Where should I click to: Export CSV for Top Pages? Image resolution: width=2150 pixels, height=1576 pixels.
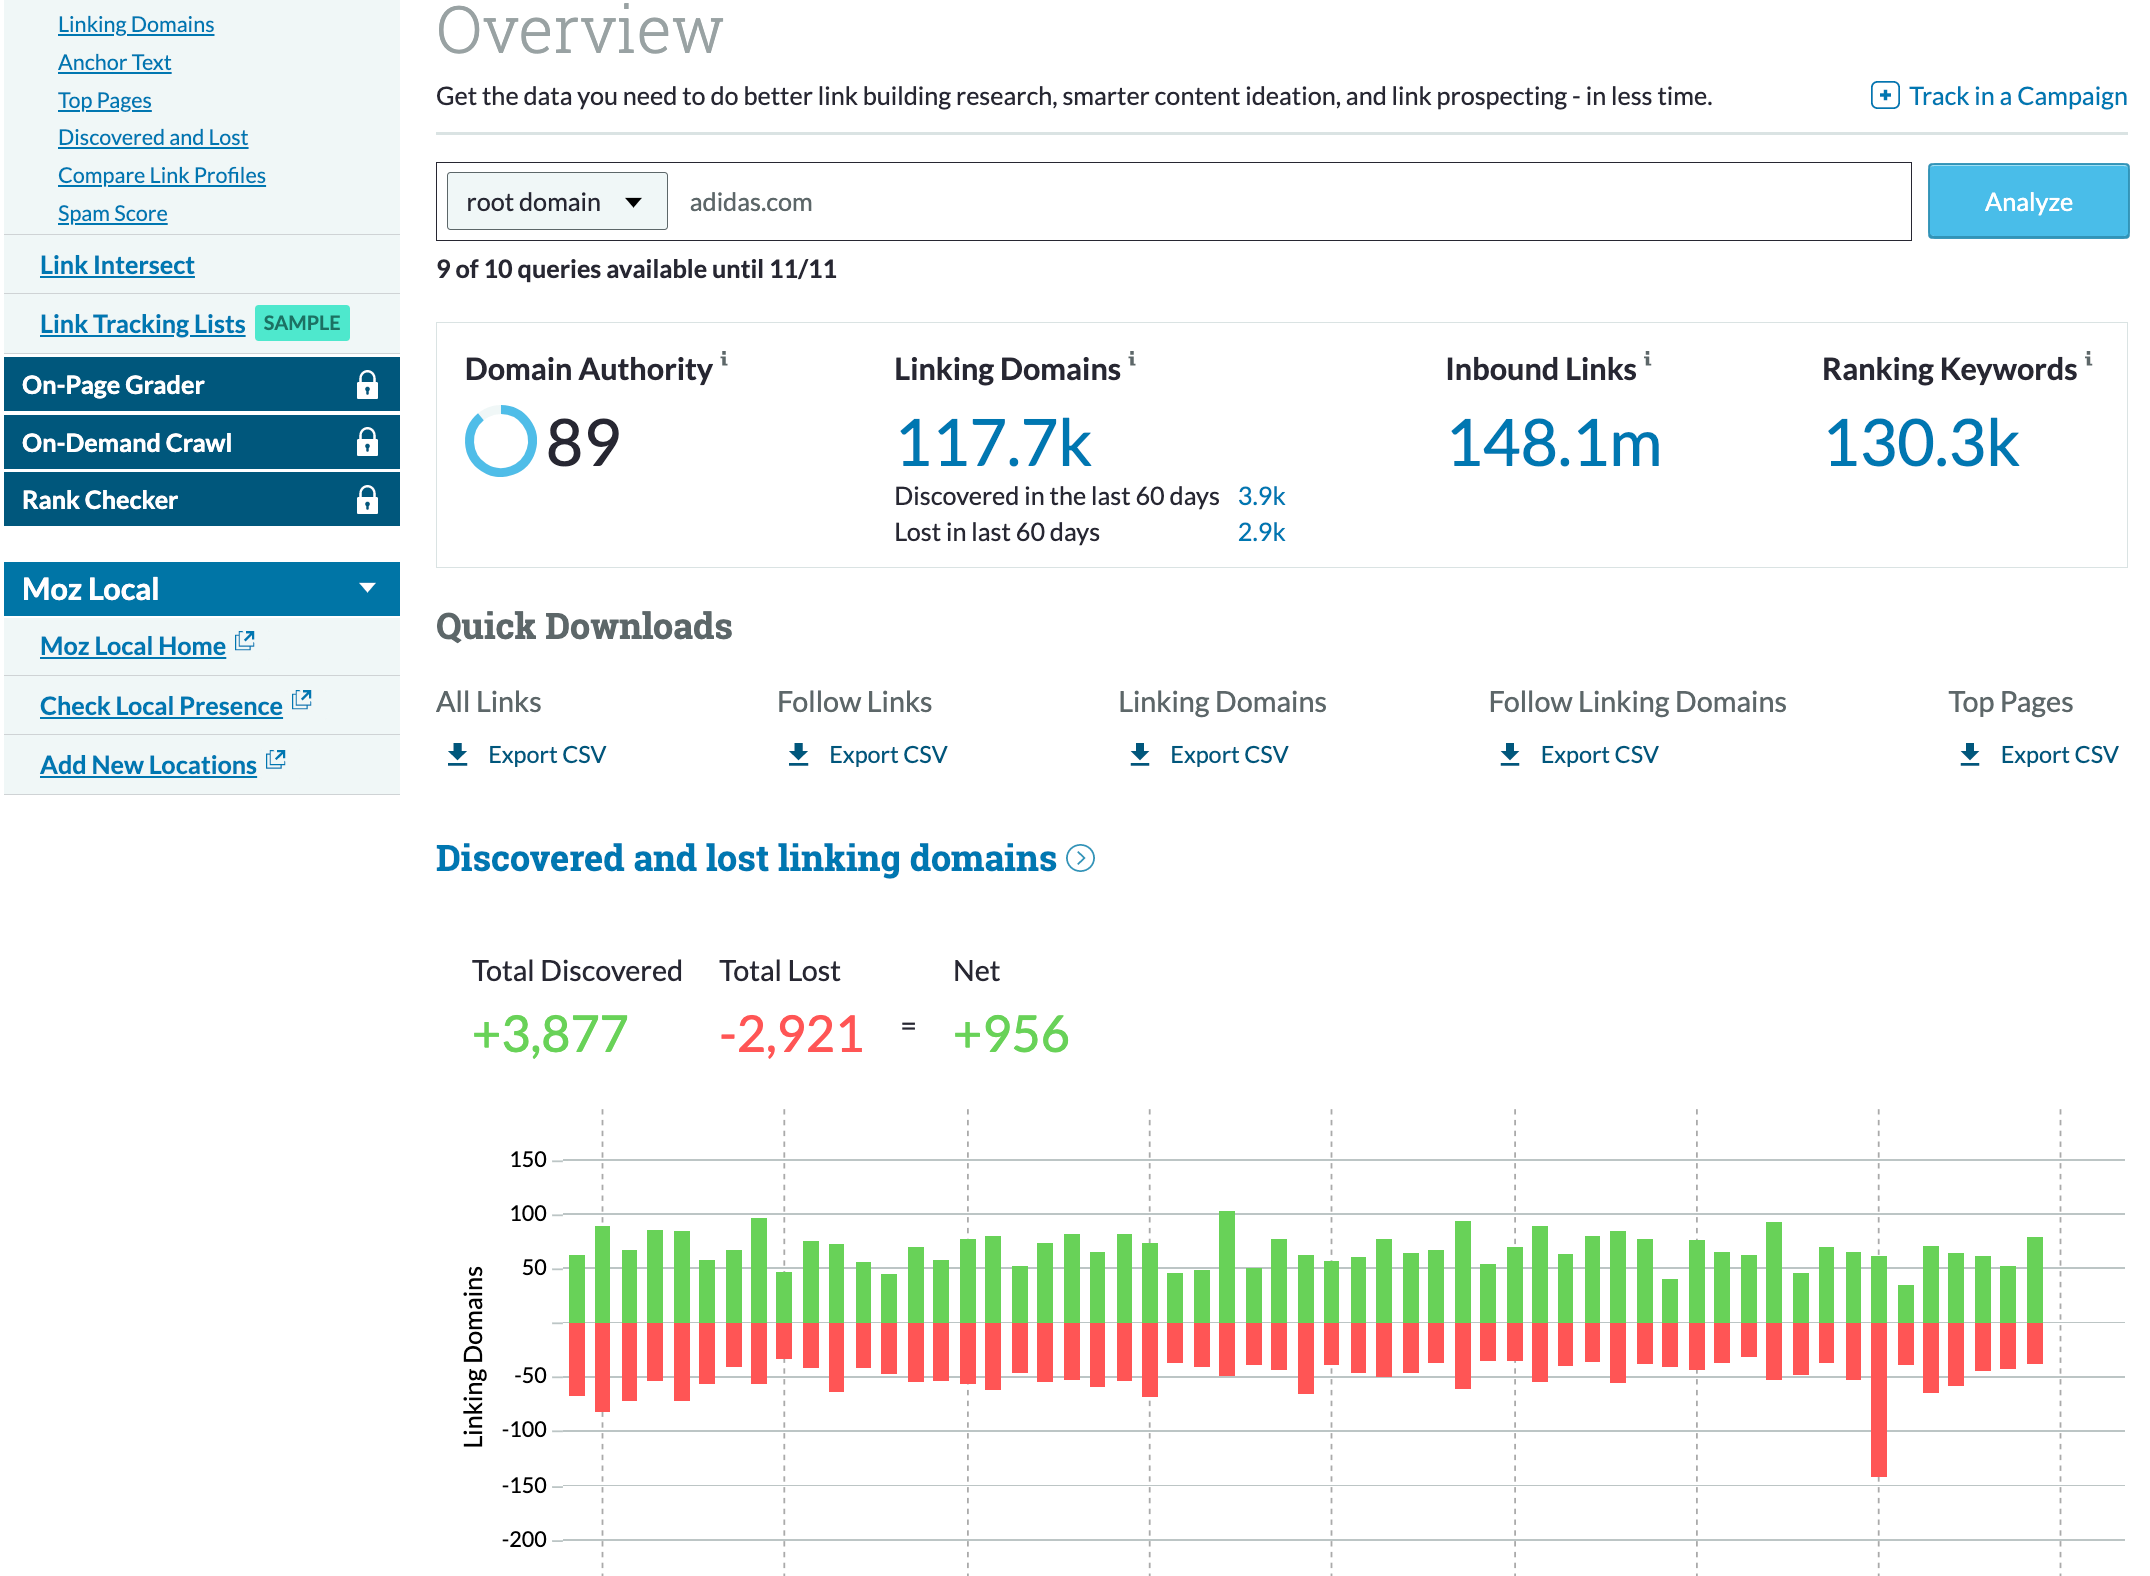tap(2059, 754)
